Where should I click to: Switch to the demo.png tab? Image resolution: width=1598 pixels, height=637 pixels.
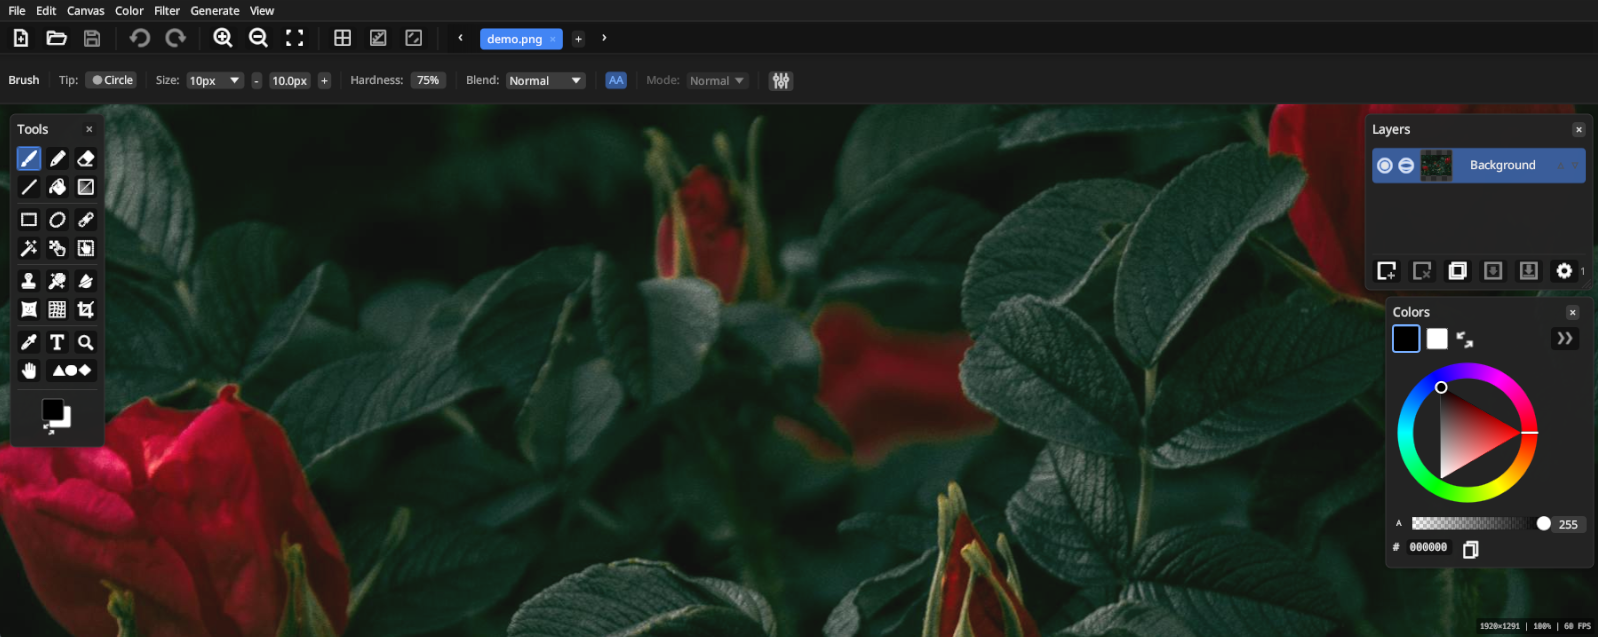click(515, 39)
